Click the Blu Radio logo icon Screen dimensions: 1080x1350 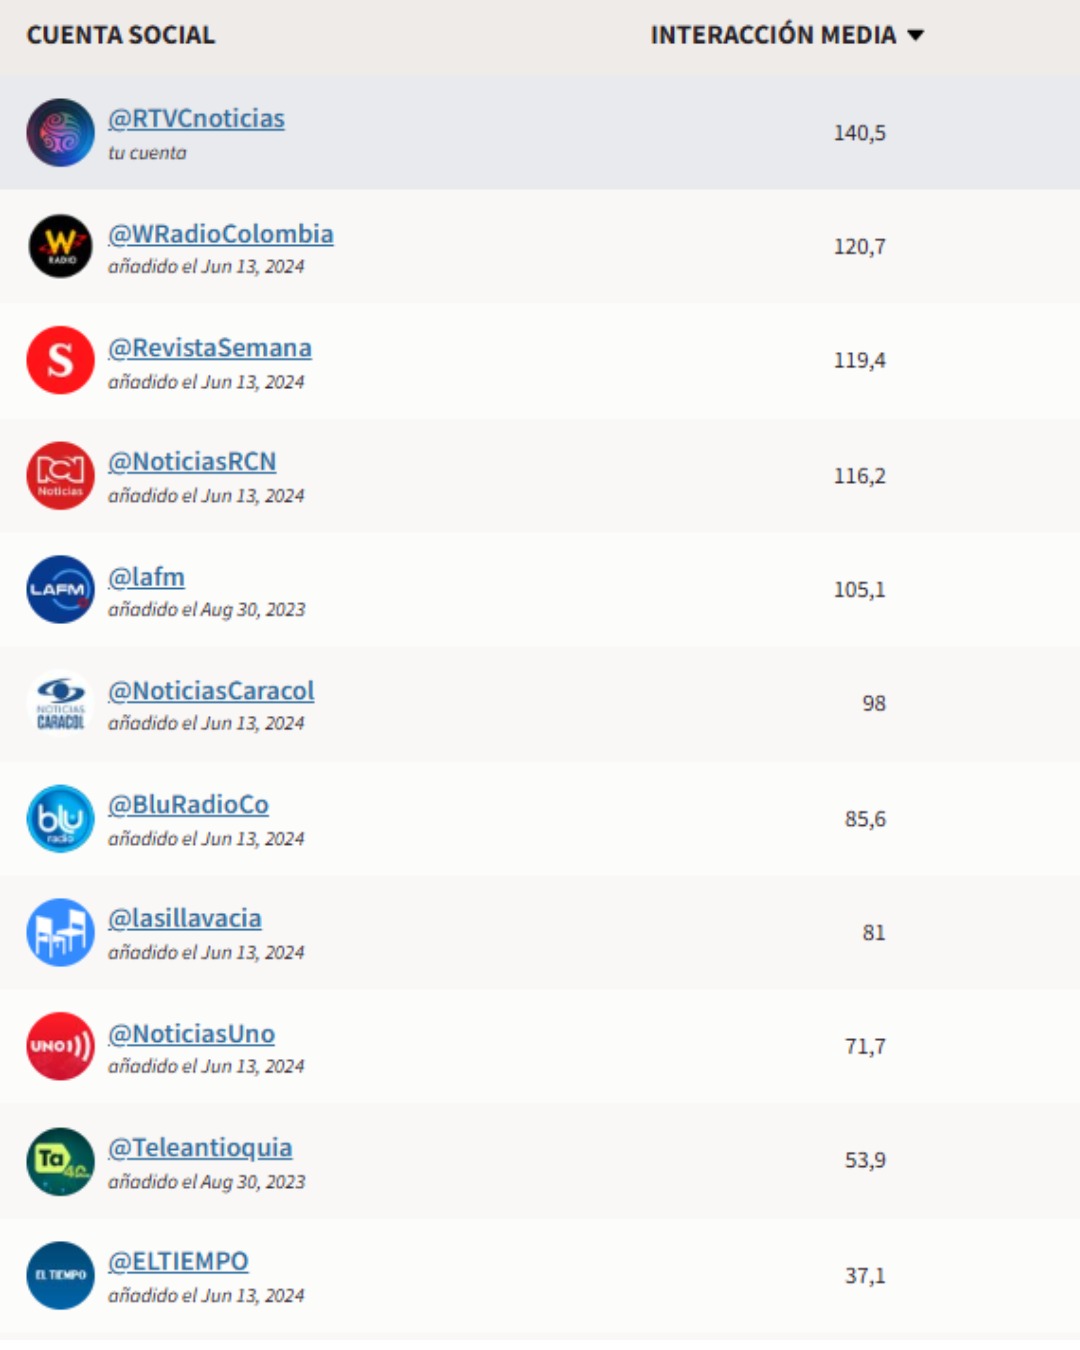pos(60,818)
